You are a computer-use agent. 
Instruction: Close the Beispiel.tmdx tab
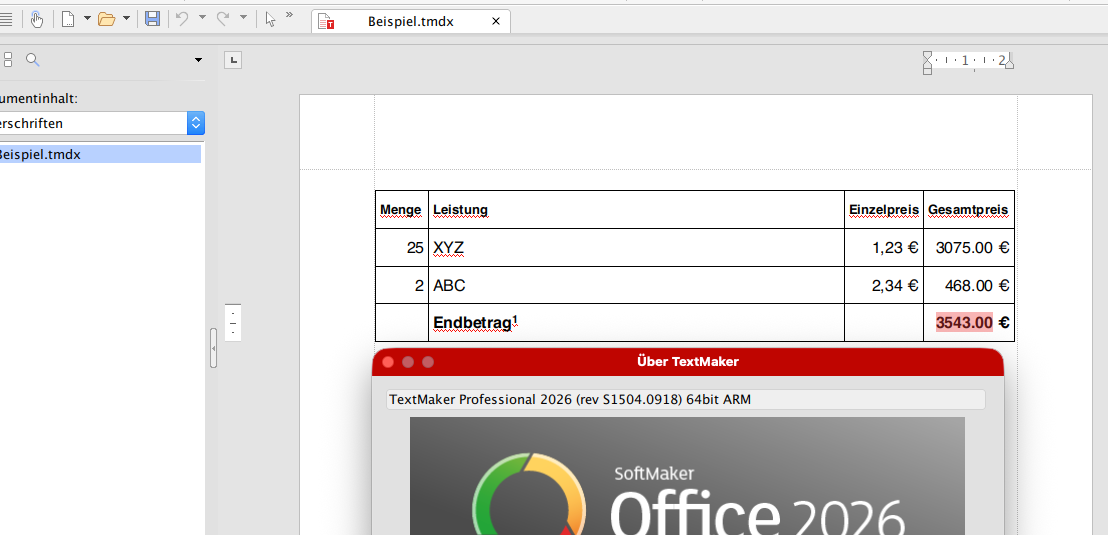[495, 21]
